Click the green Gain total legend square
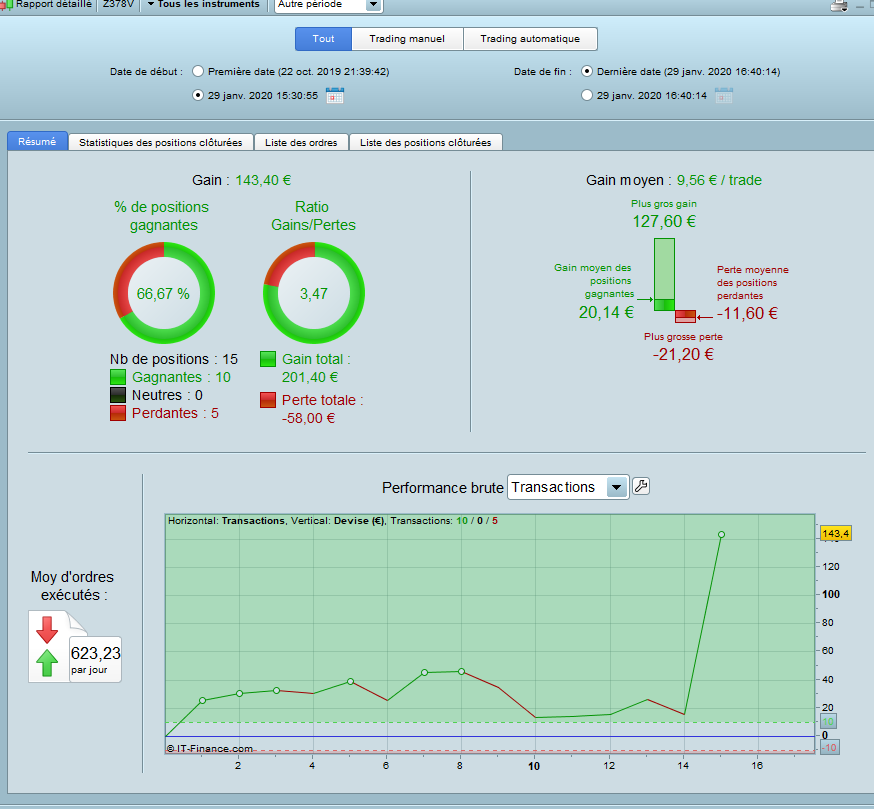Image resolution: width=874 pixels, height=810 pixels. coord(268,359)
